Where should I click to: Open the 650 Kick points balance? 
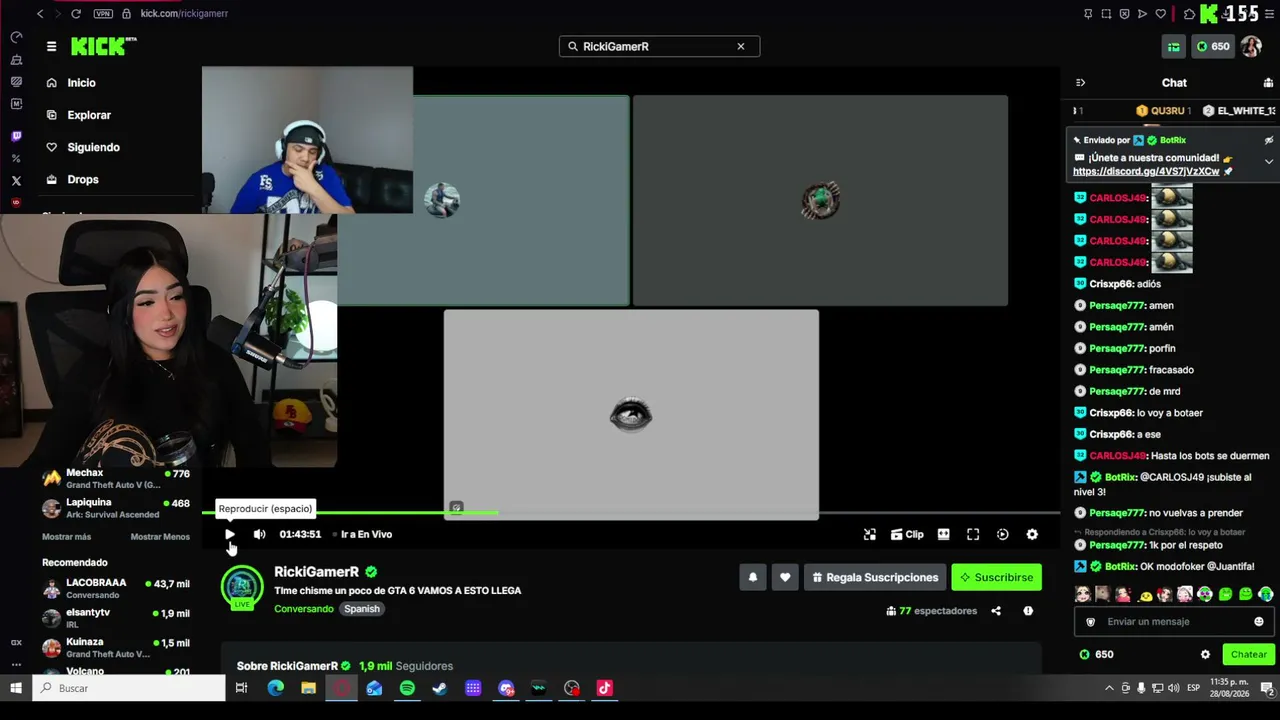(1213, 46)
